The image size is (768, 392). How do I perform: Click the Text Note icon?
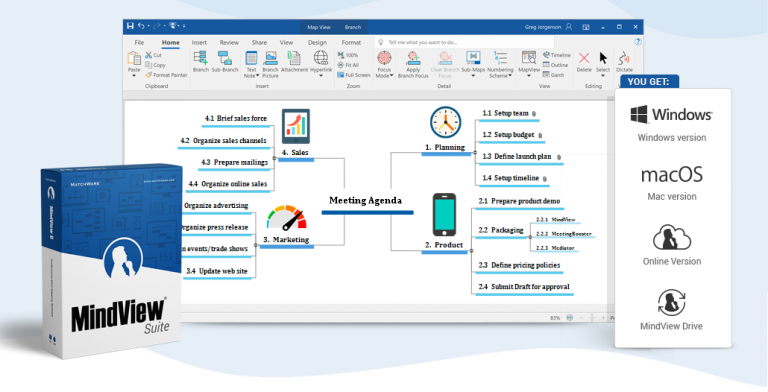(x=251, y=58)
